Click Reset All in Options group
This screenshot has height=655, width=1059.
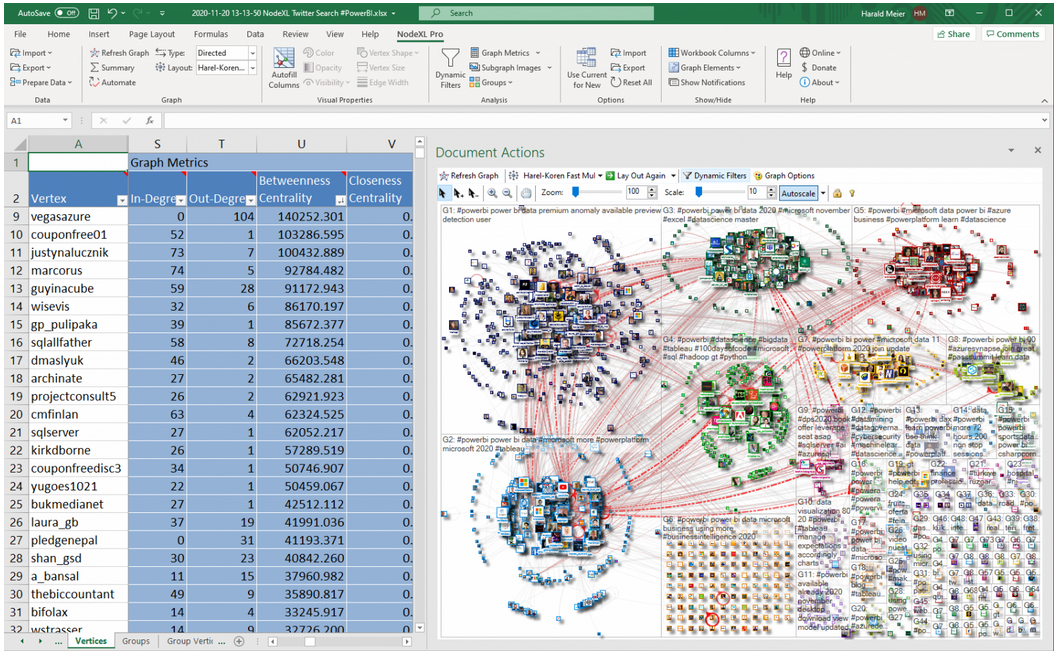630,83
